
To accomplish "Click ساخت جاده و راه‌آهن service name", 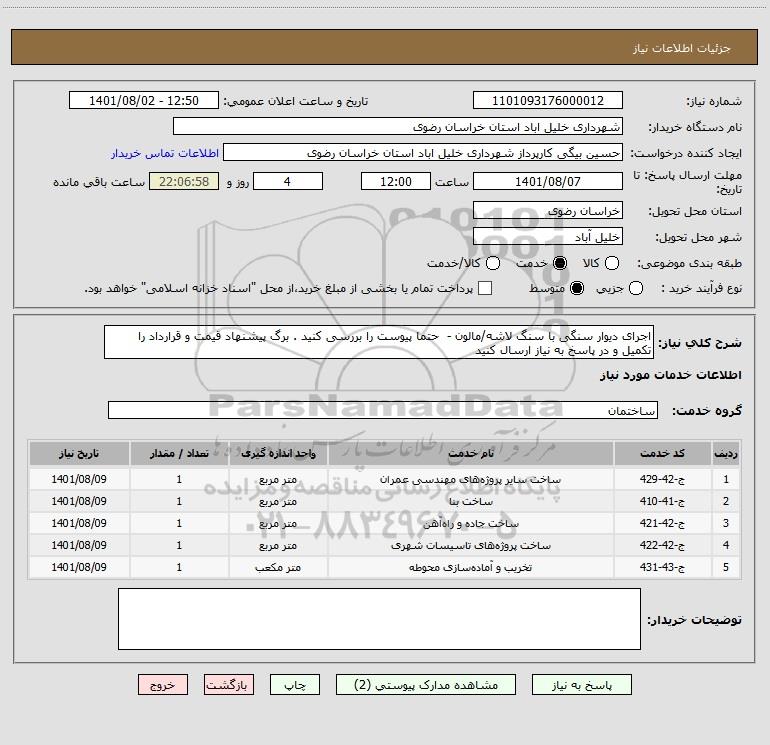I will pos(470,524).
